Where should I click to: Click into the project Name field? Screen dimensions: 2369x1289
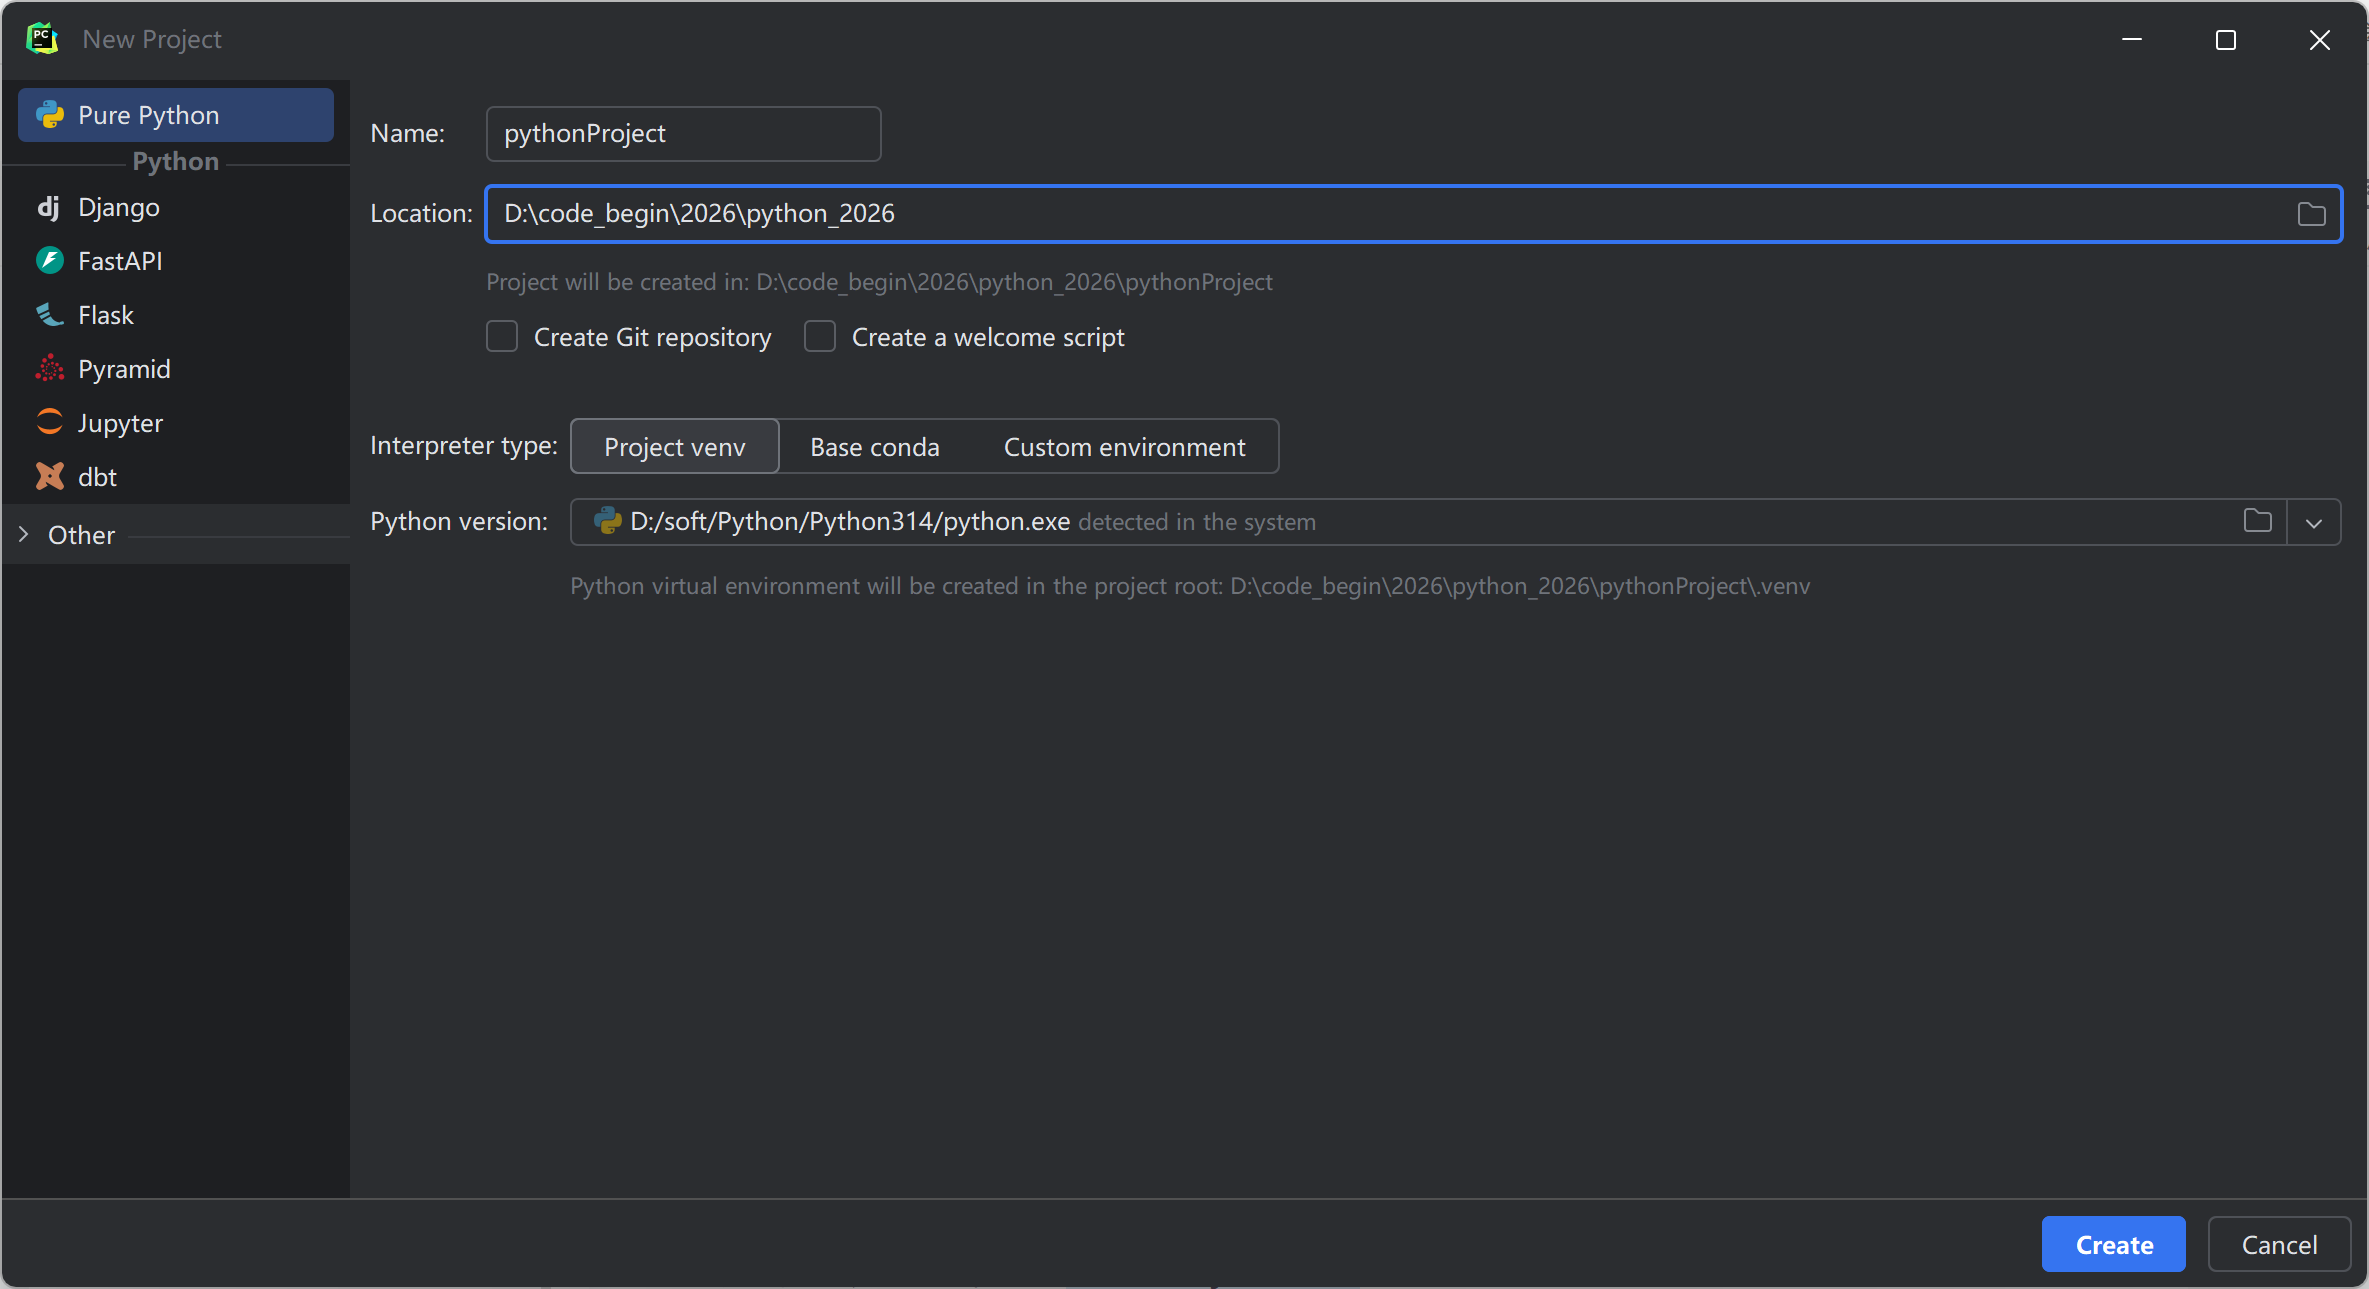[683, 134]
